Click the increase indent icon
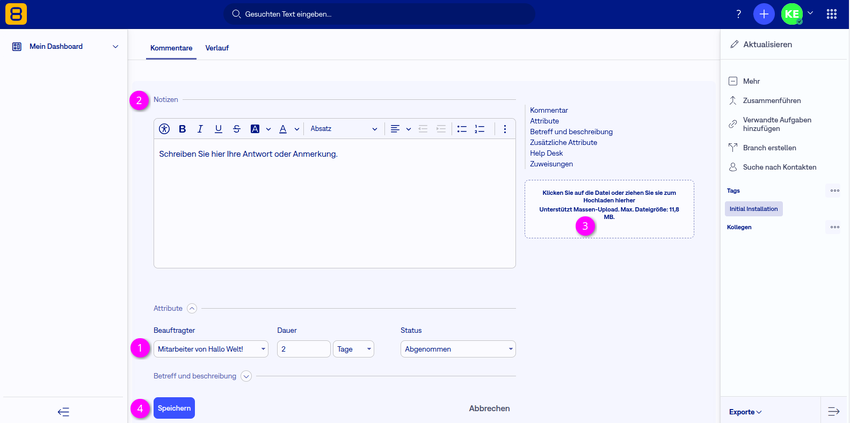Screen dimensions: 850x423 (441, 129)
